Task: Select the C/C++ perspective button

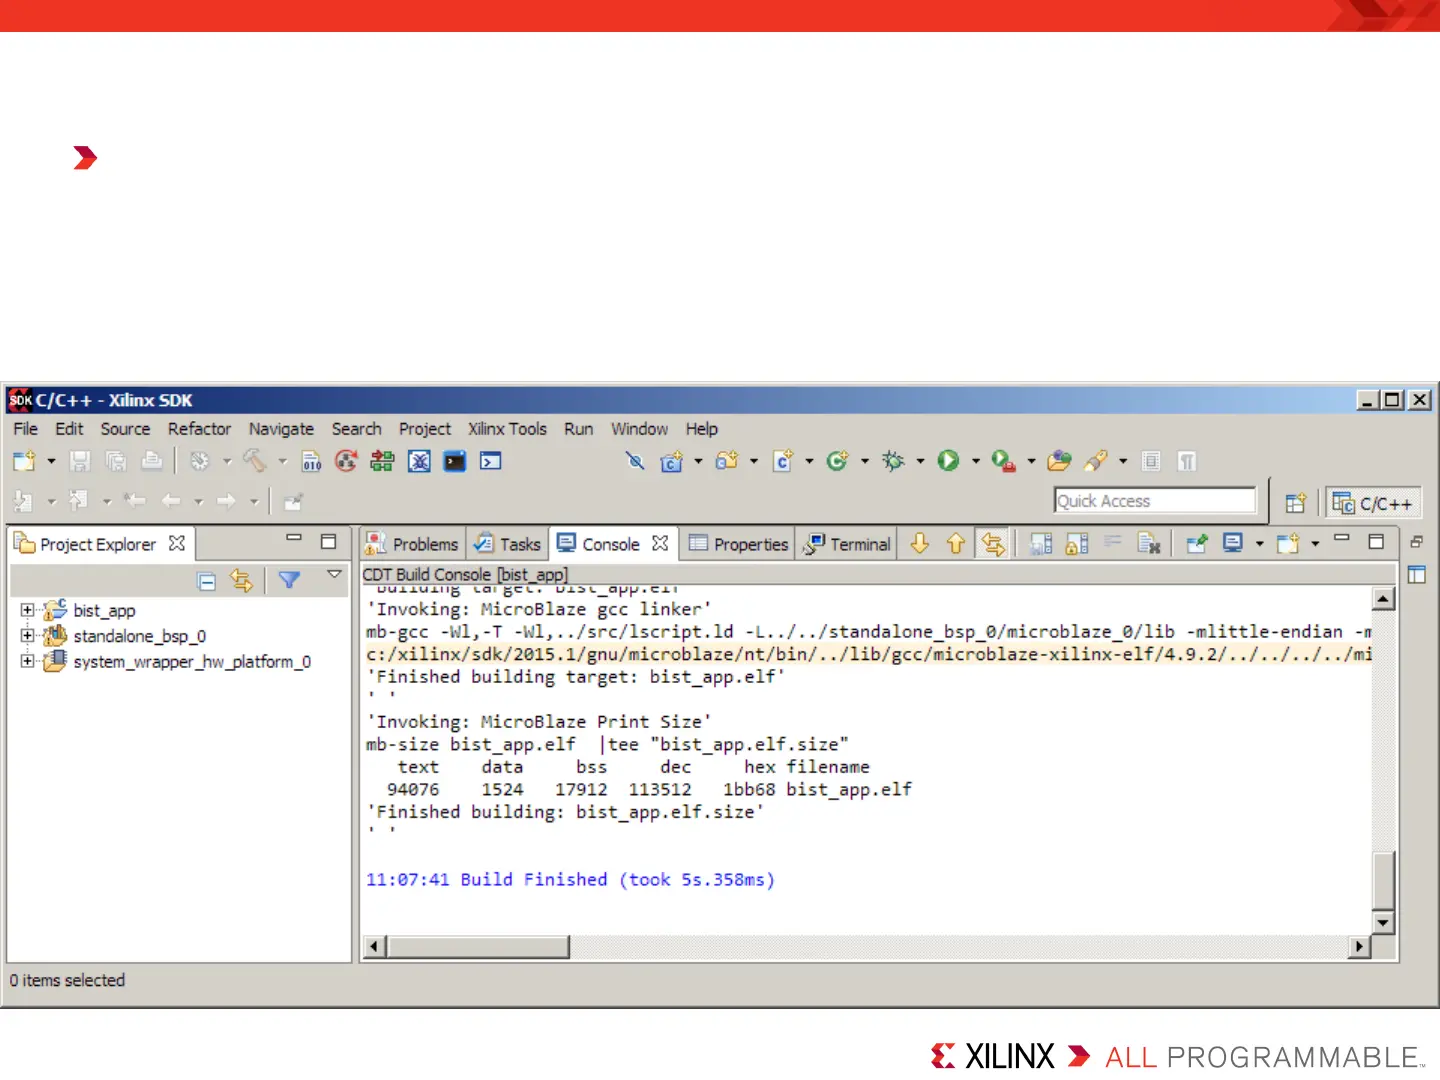Action: [x=1373, y=503]
